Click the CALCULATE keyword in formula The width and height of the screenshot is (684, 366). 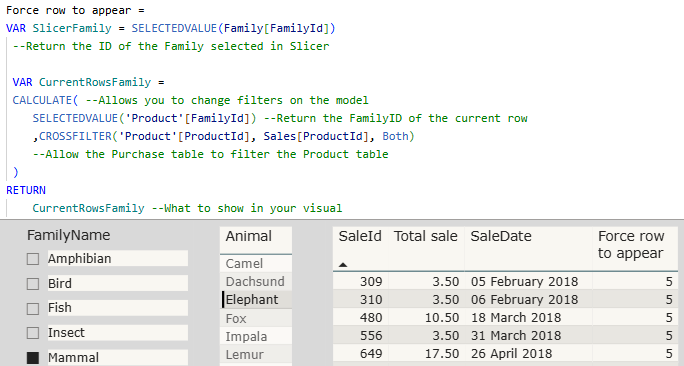tap(42, 100)
